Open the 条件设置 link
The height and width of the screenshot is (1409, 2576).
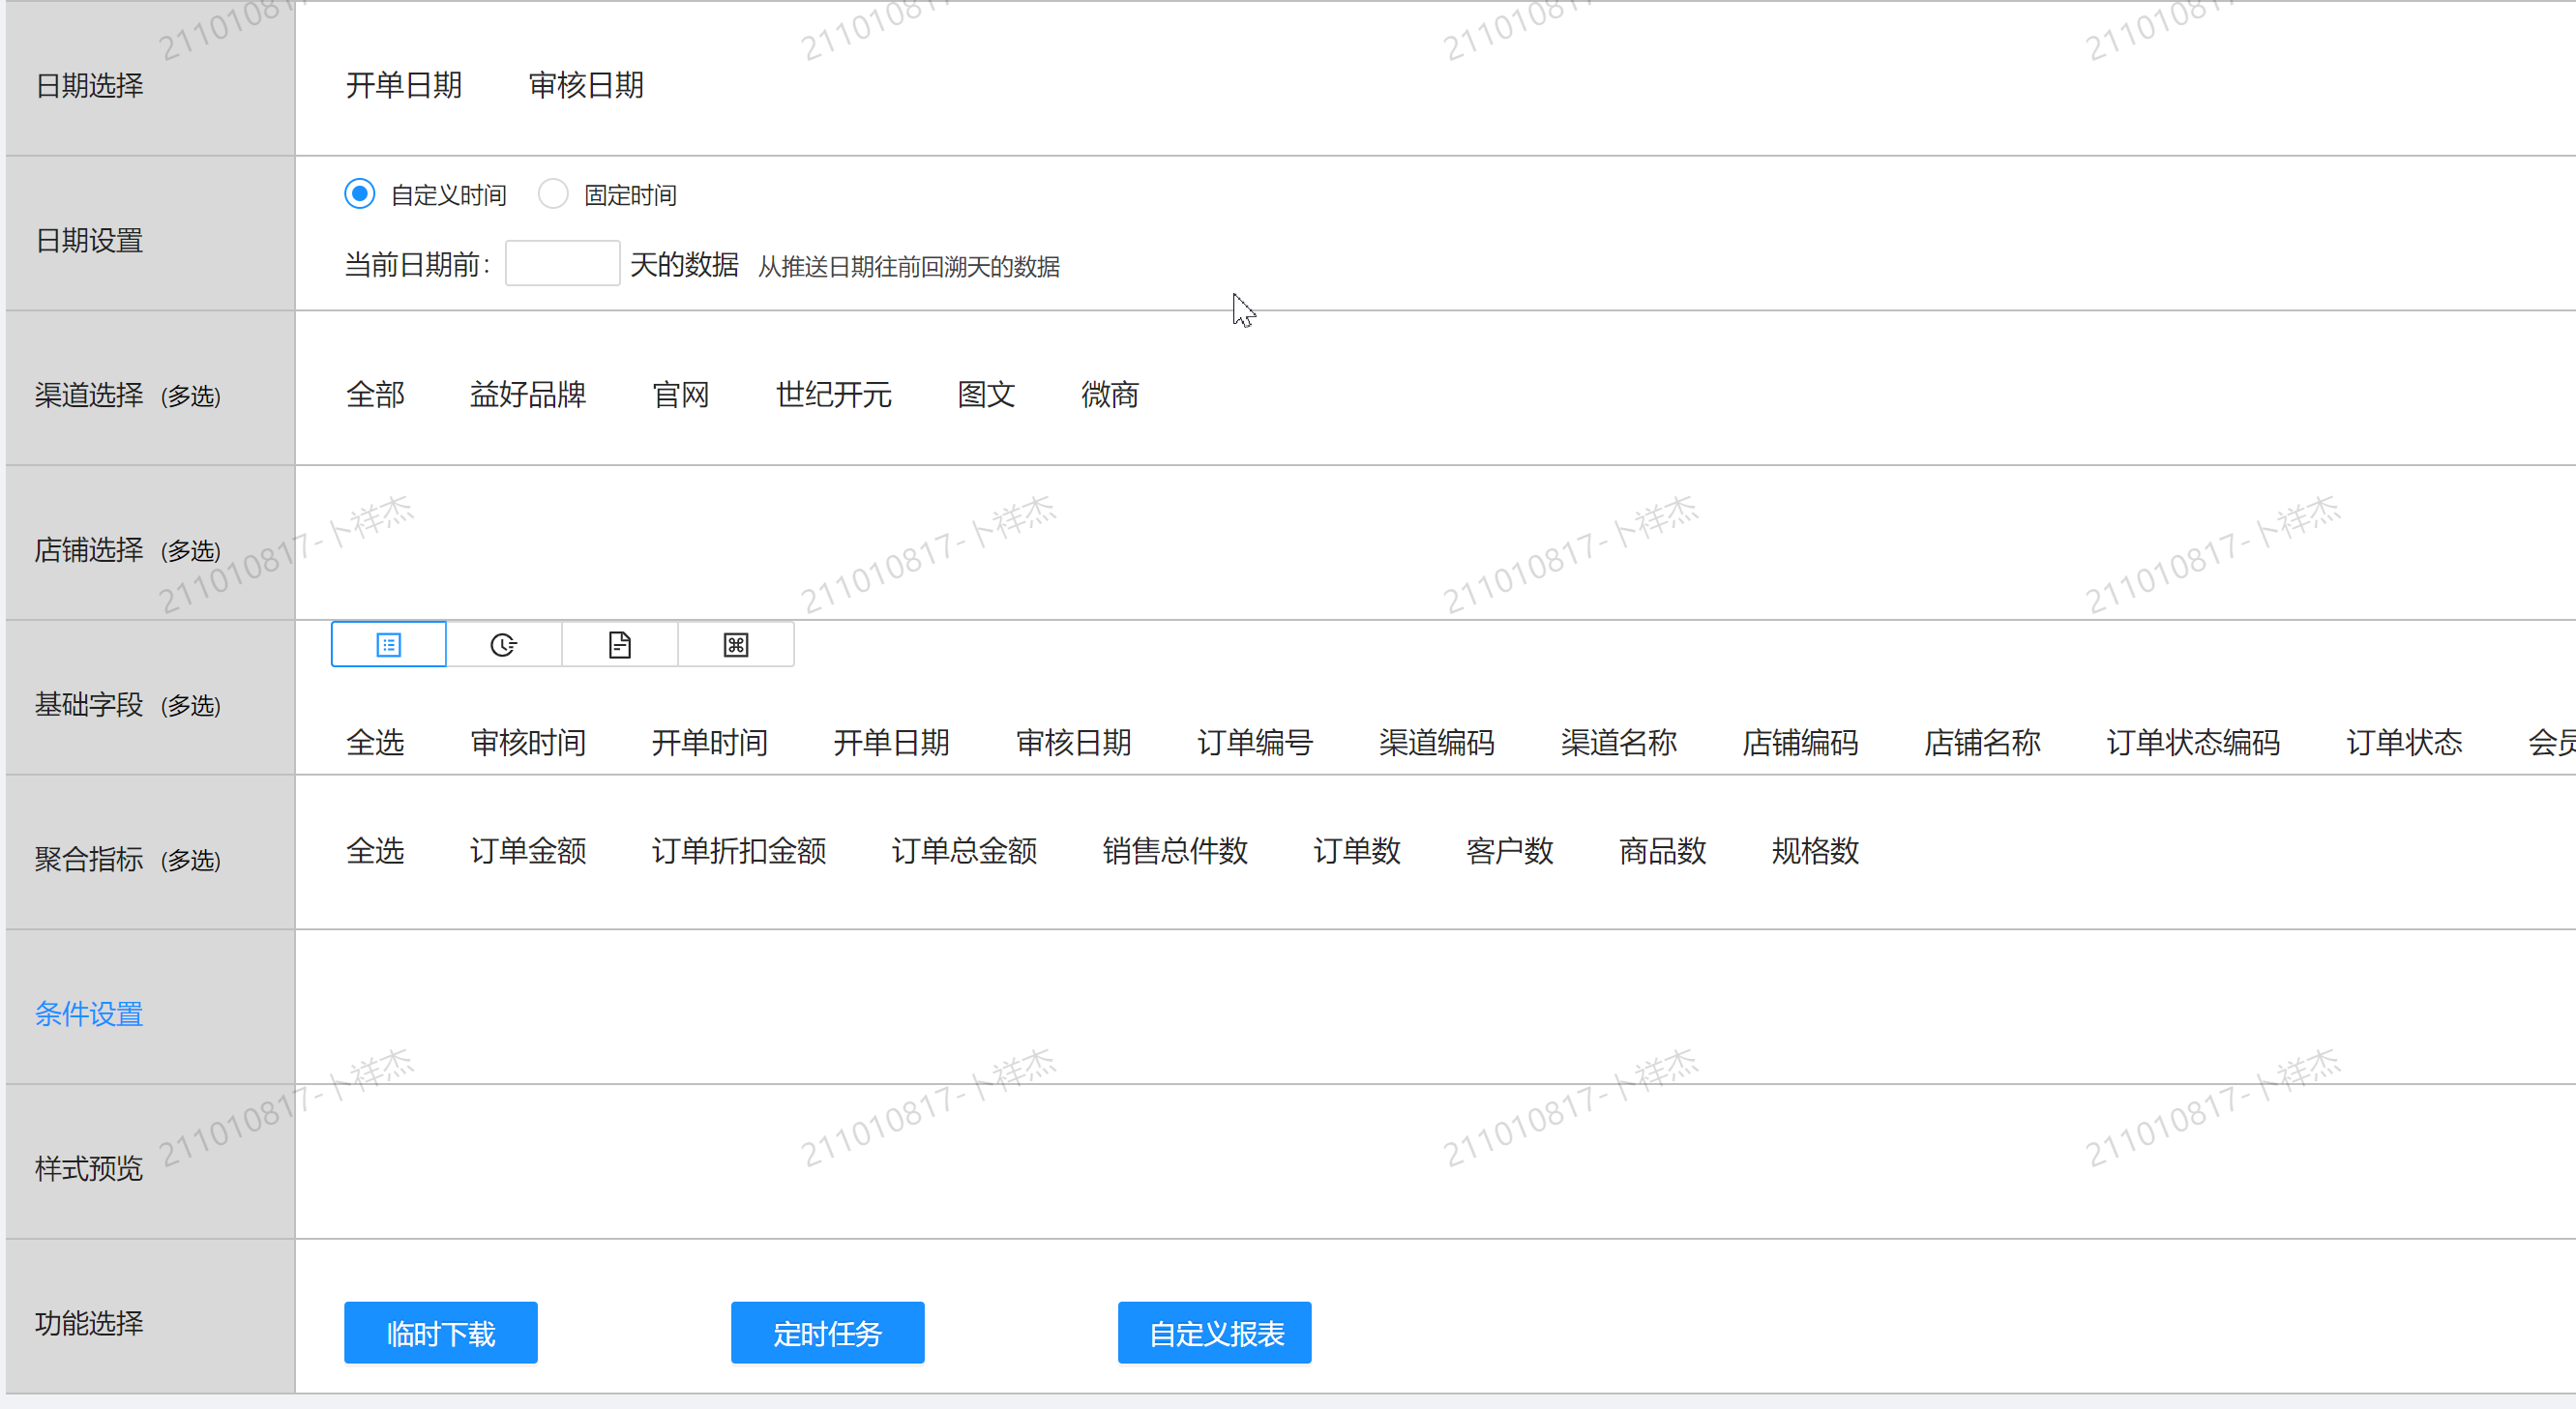click(89, 1014)
